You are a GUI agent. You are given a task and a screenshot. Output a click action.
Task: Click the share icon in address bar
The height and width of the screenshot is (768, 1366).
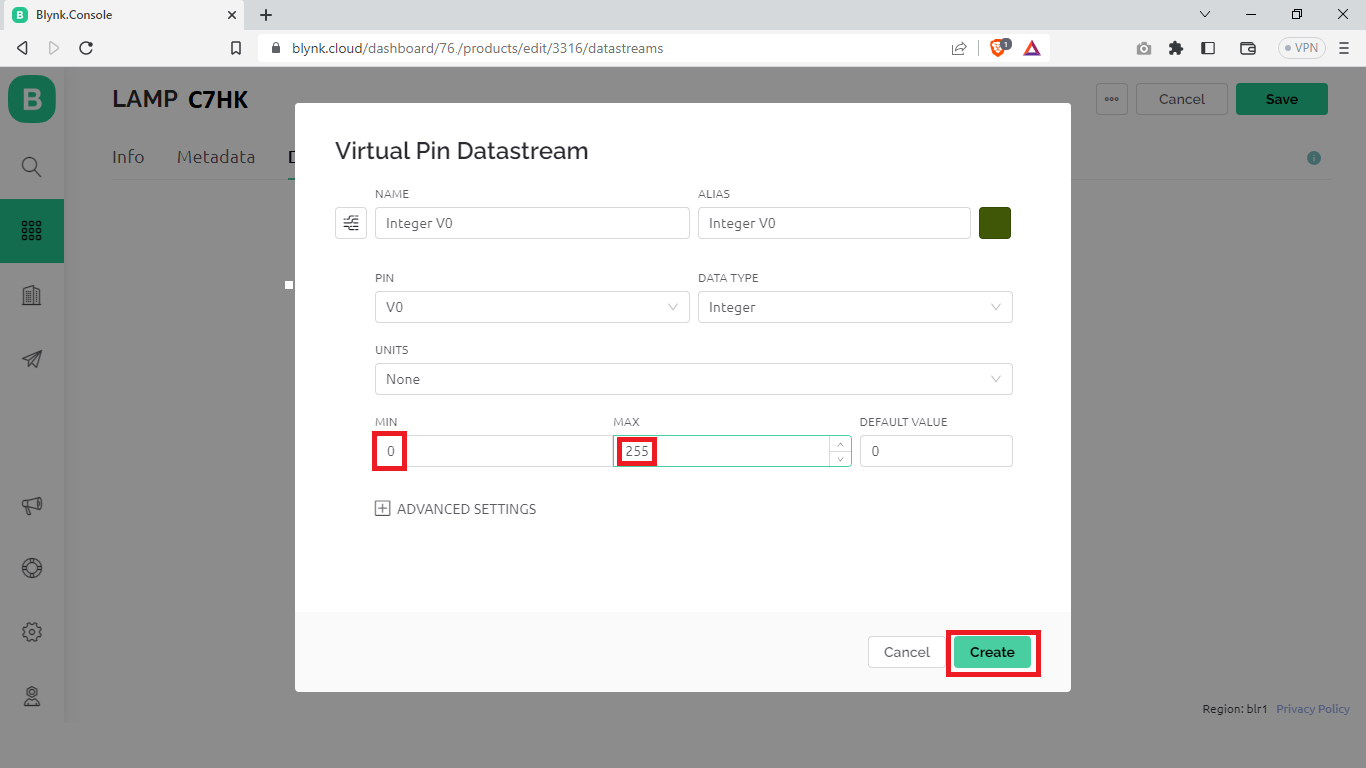point(959,48)
